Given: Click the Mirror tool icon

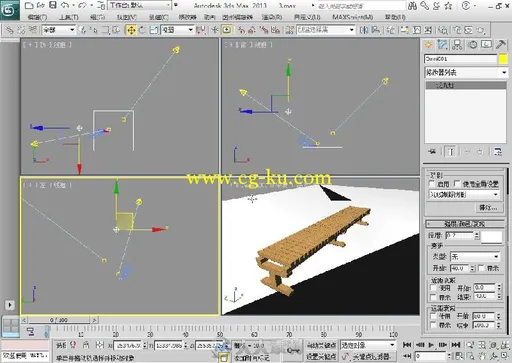Looking at the screenshot, I should pyautogui.click(x=364, y=30).
